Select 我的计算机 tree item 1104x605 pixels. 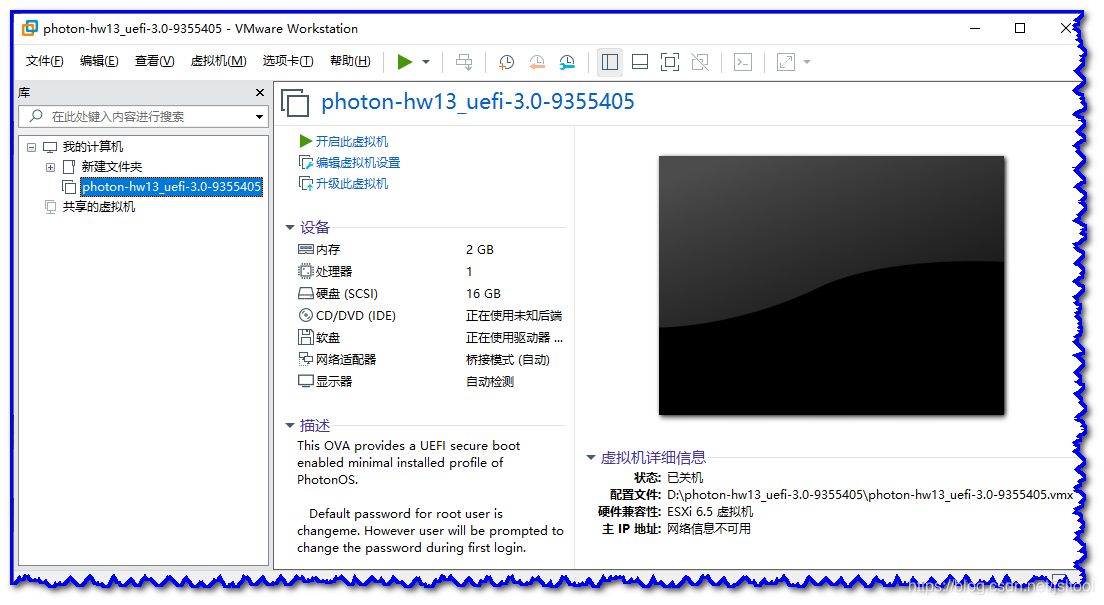(92, 146)
